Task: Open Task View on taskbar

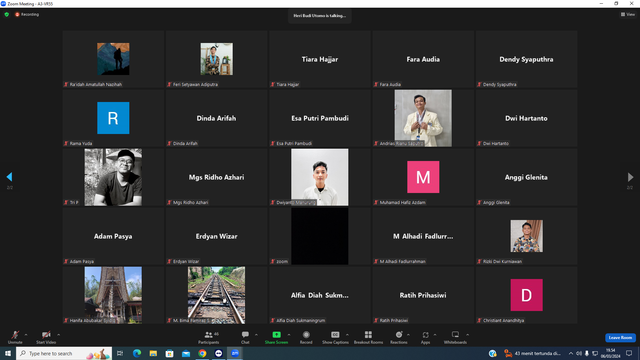Action: point(120,353)
